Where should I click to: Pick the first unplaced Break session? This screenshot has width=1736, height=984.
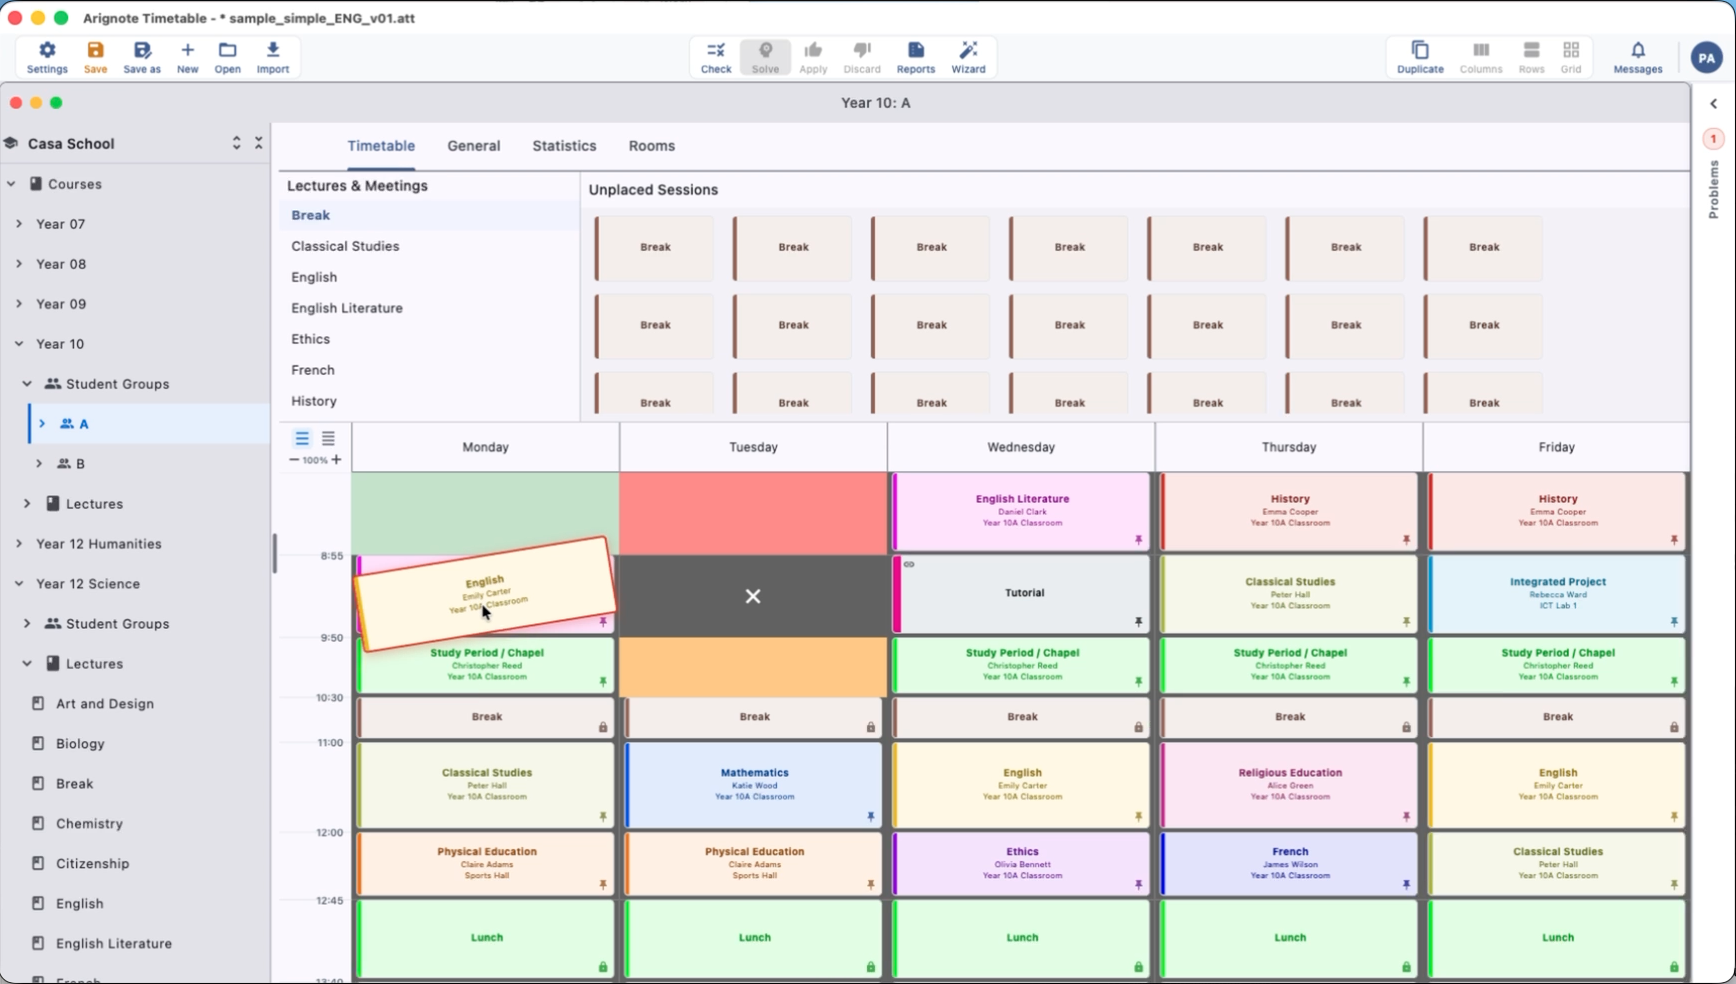tap(655, 248)
